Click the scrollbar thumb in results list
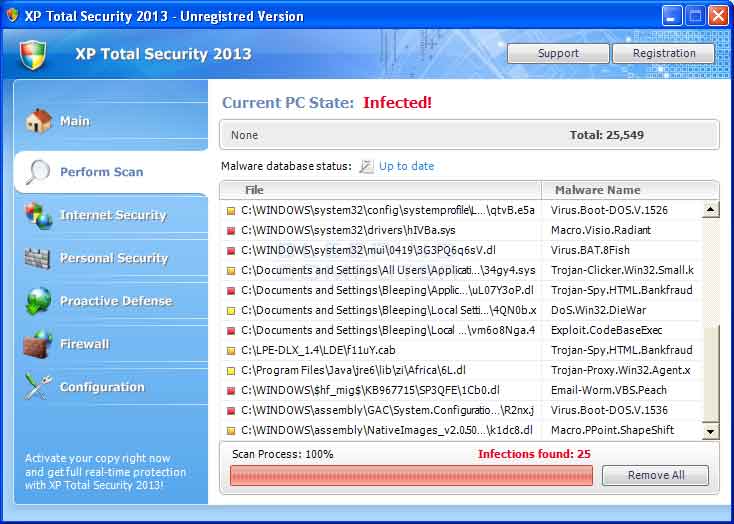Viewport: 734px width, 524px height. (711, 375)
